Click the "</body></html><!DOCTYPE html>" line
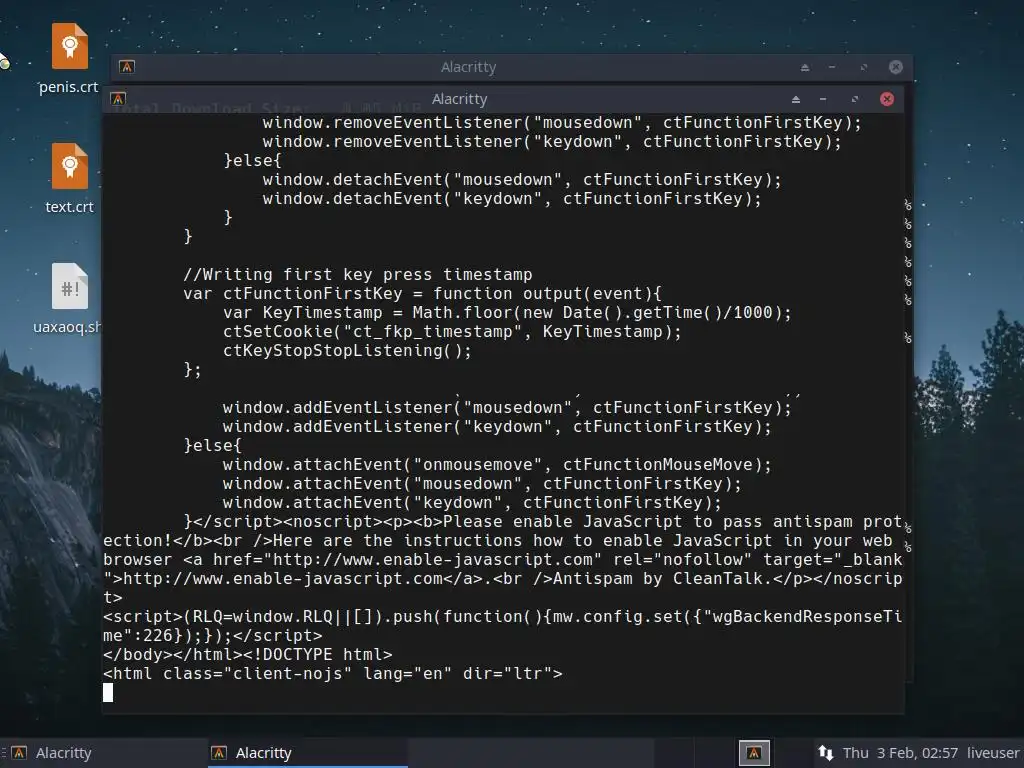Viewport: 1024px width, 768px height. (x=248, y=654)
